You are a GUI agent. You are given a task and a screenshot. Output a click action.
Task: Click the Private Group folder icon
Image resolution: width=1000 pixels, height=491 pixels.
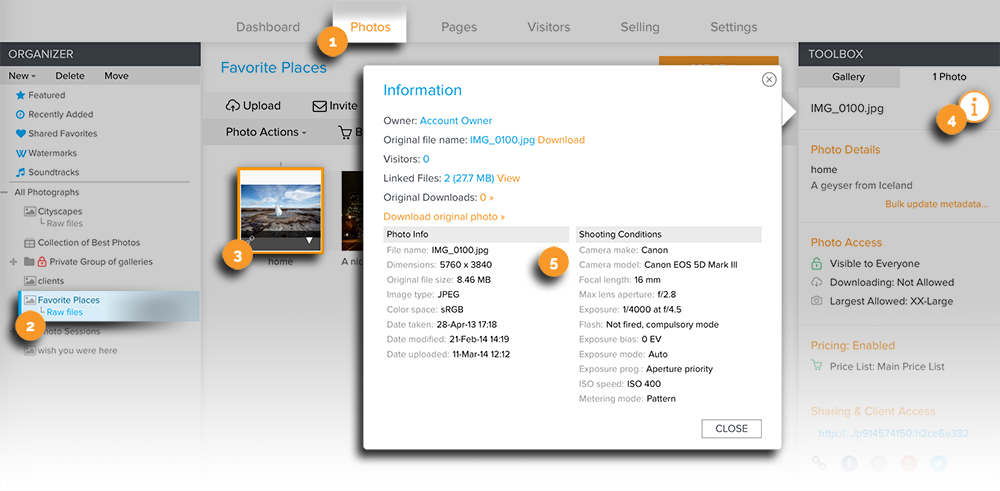pos(29,261)
